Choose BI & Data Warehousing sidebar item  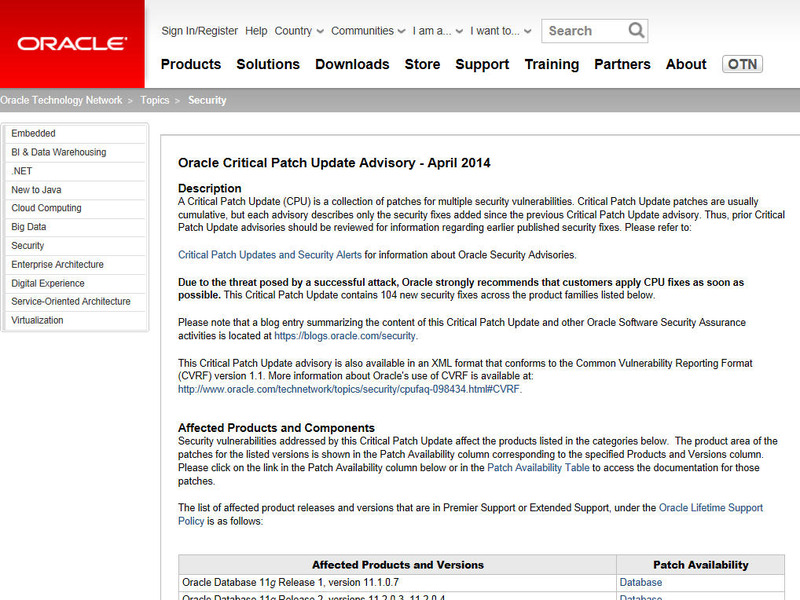click(x=58, y=152)
